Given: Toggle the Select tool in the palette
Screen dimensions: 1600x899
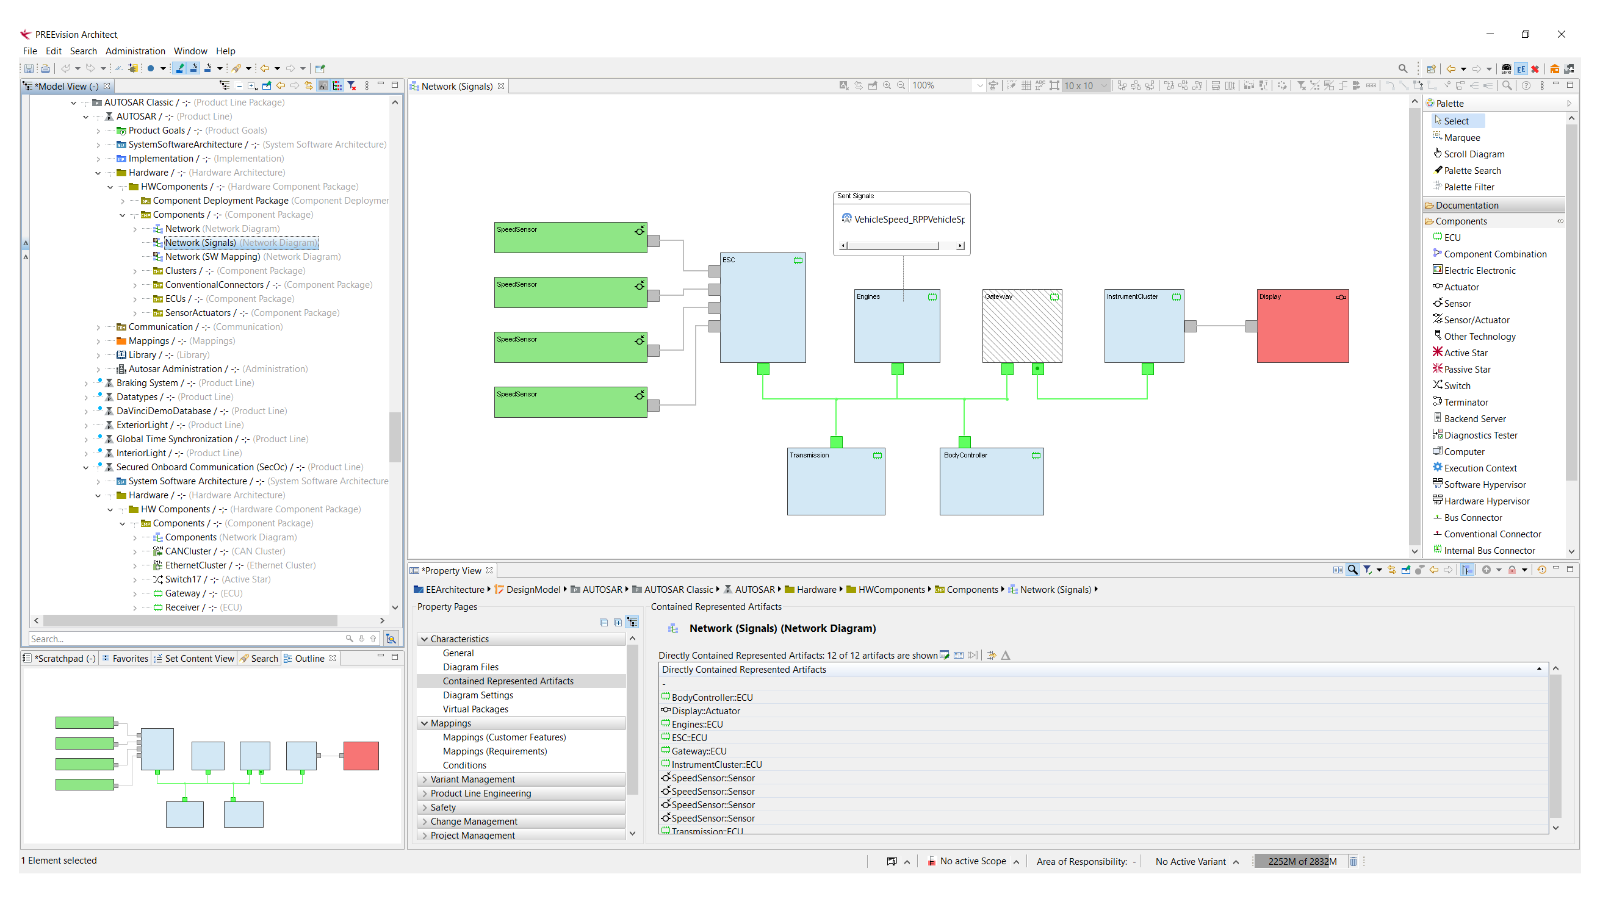Looking at the screenshot, I should pos(1456,121).
